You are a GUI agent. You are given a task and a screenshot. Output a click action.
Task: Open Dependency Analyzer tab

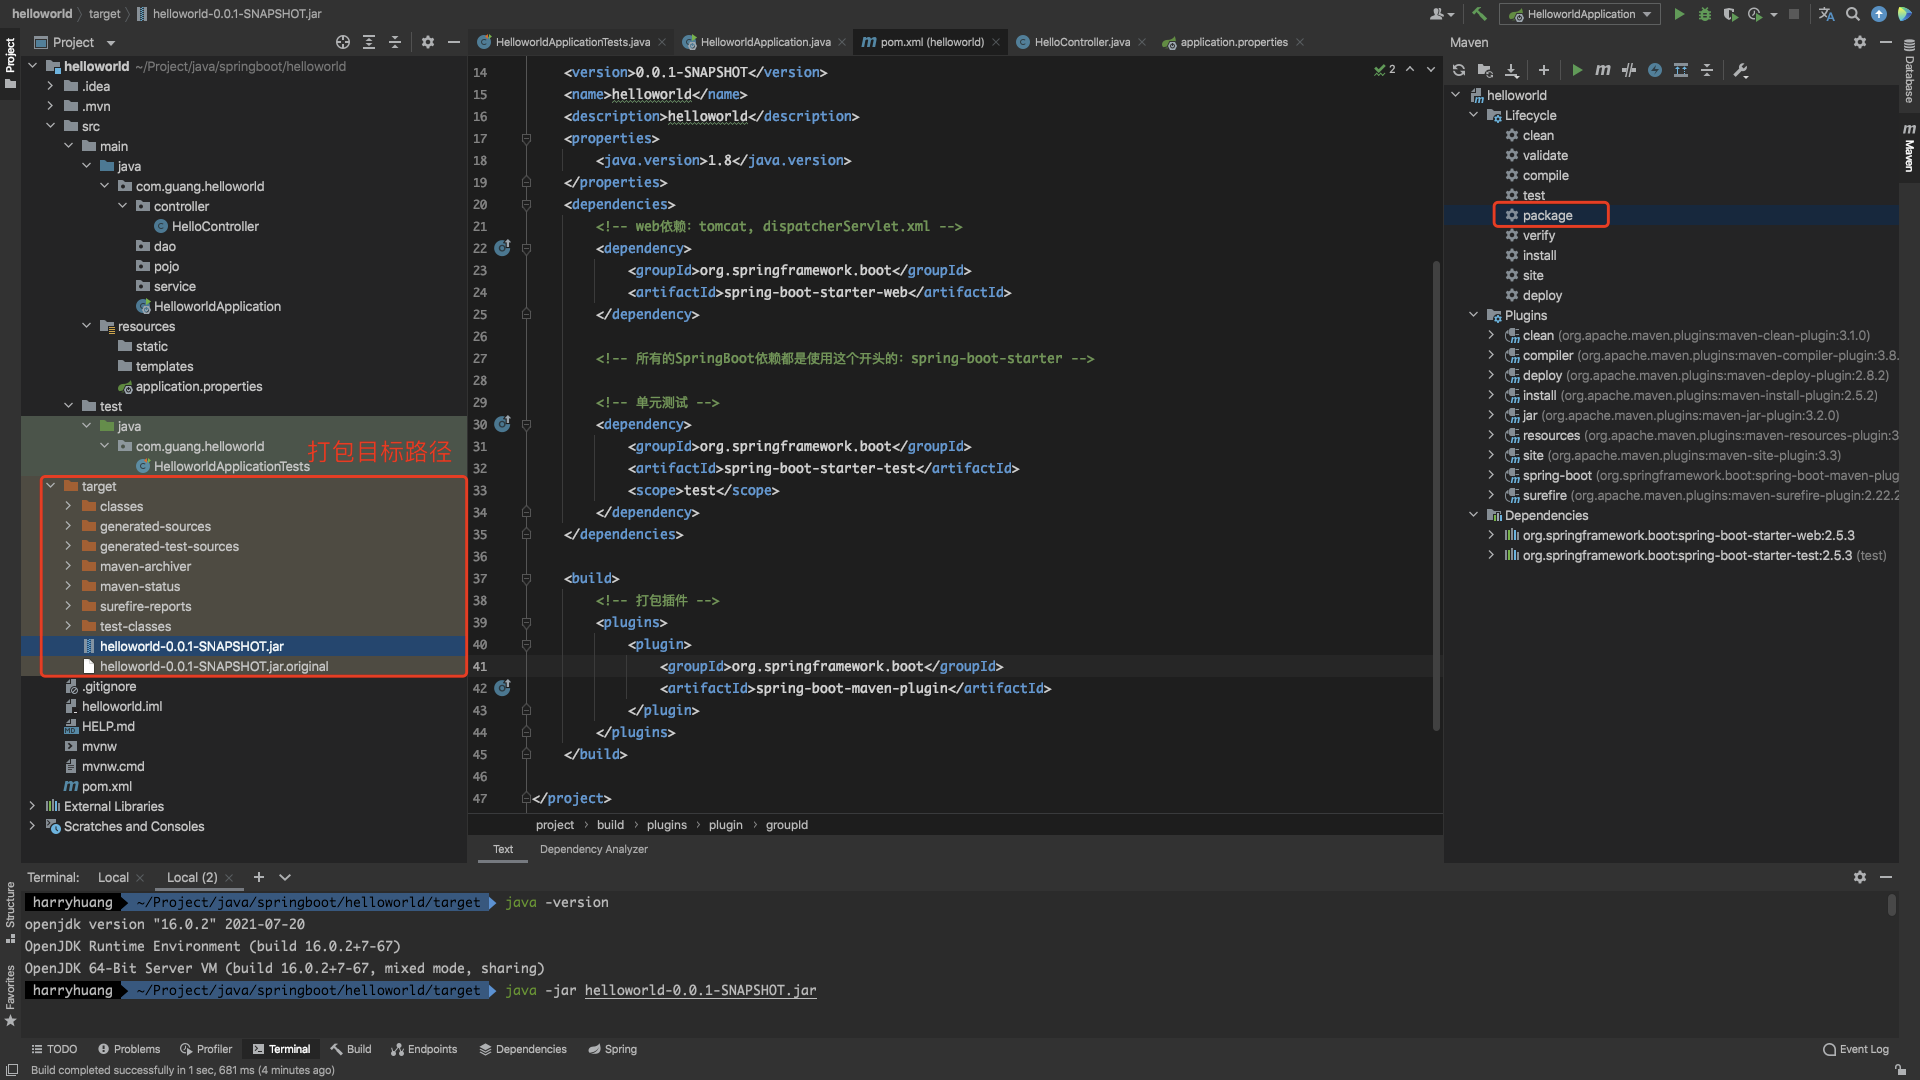[x=593, y=849]
